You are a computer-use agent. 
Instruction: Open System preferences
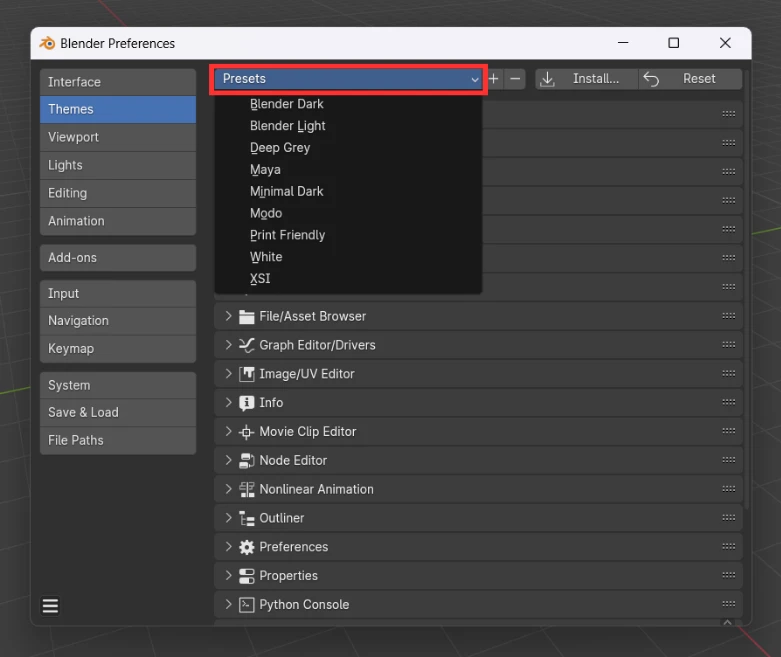(x=118, y=385)
